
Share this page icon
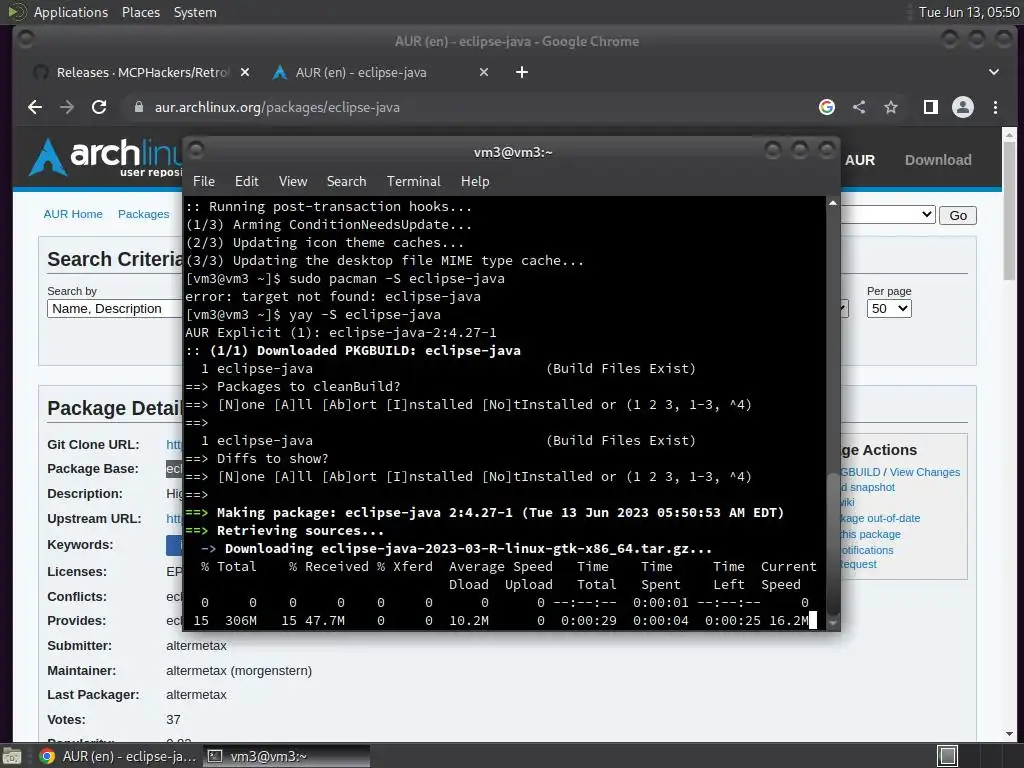point(859,107)
